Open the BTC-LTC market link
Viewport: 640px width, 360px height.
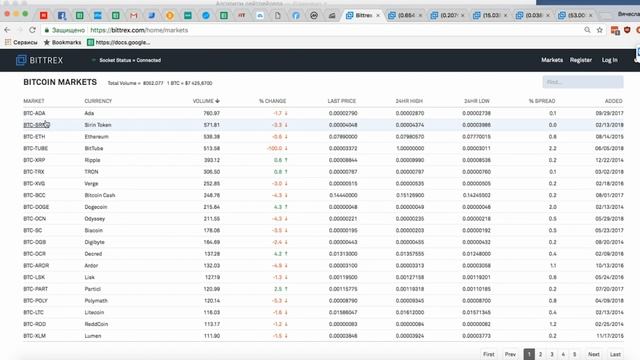coord(33,312)
